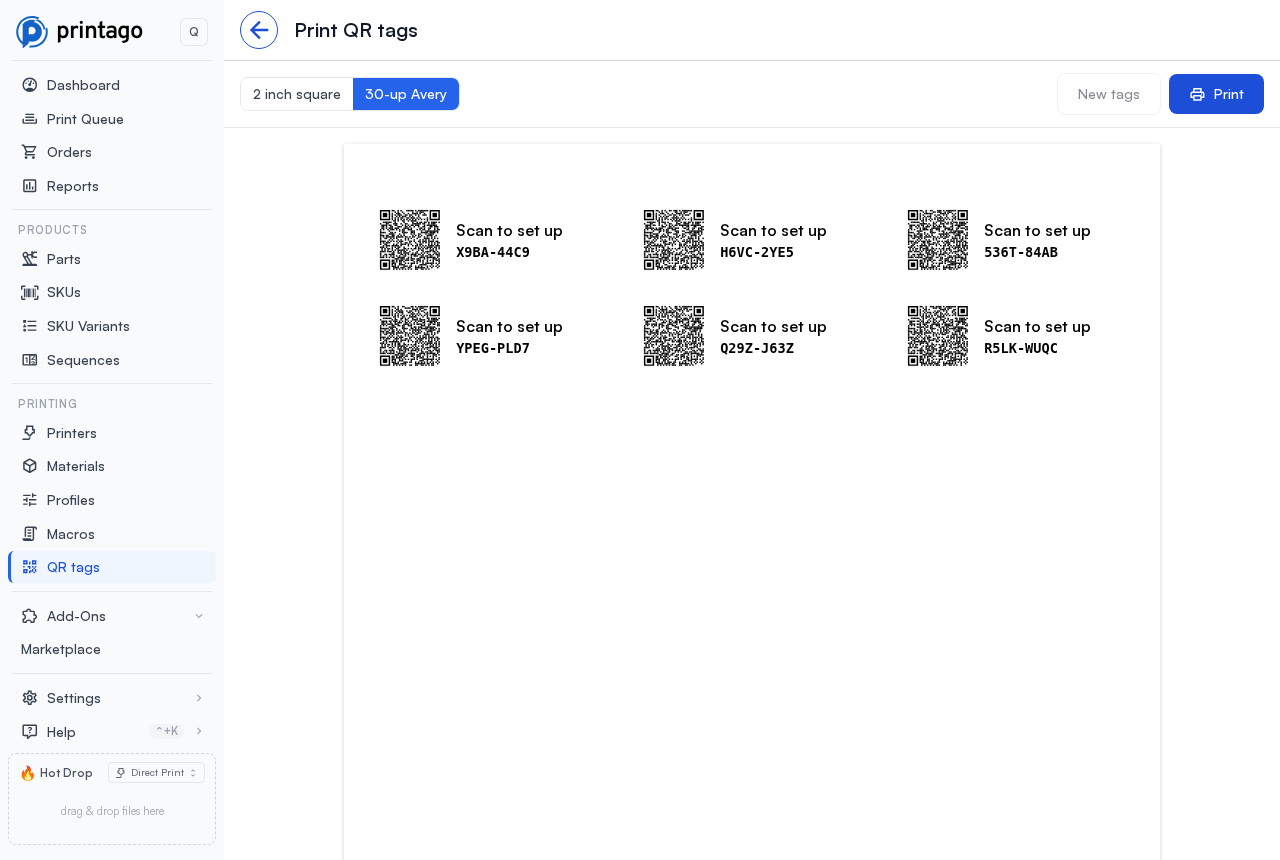This screenshot has width=1280, height=860.
Task: Open SKU Variants list icon
Action: [30, 326]
